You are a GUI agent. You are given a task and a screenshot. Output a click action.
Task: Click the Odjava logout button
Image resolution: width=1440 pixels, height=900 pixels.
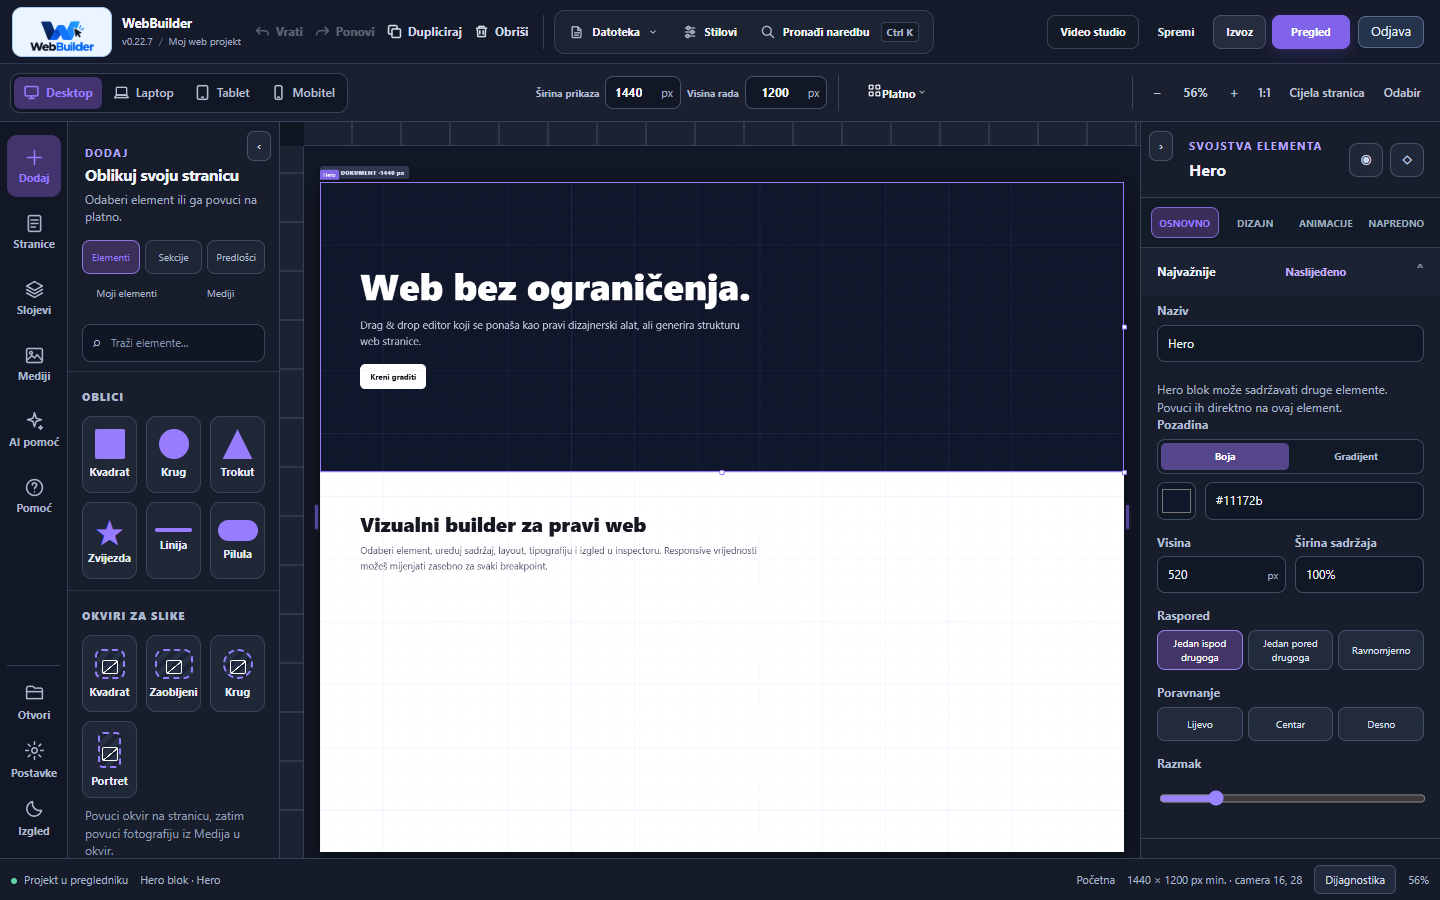(x=1391, y=32)
